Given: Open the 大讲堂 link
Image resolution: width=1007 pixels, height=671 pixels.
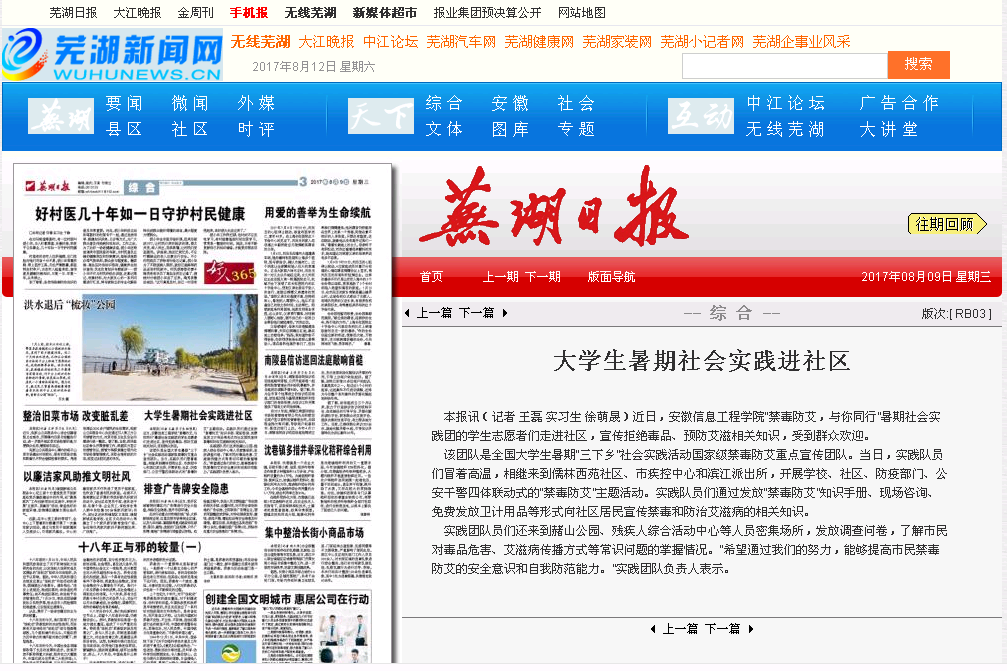Looking at the screenshot, I should pyautogui.click(x=889, y=129).
